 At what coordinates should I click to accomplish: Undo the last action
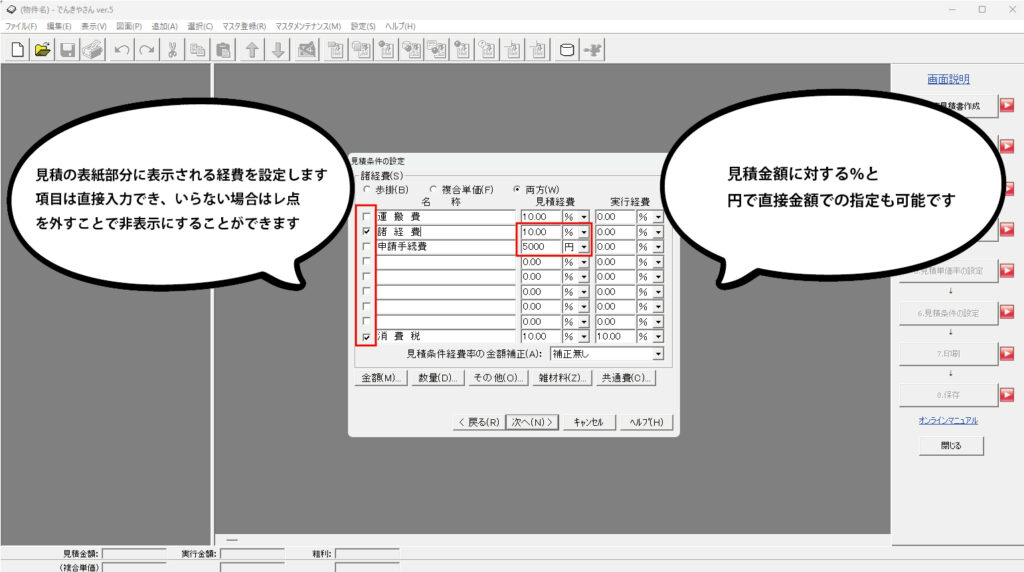tap(121, 50)
